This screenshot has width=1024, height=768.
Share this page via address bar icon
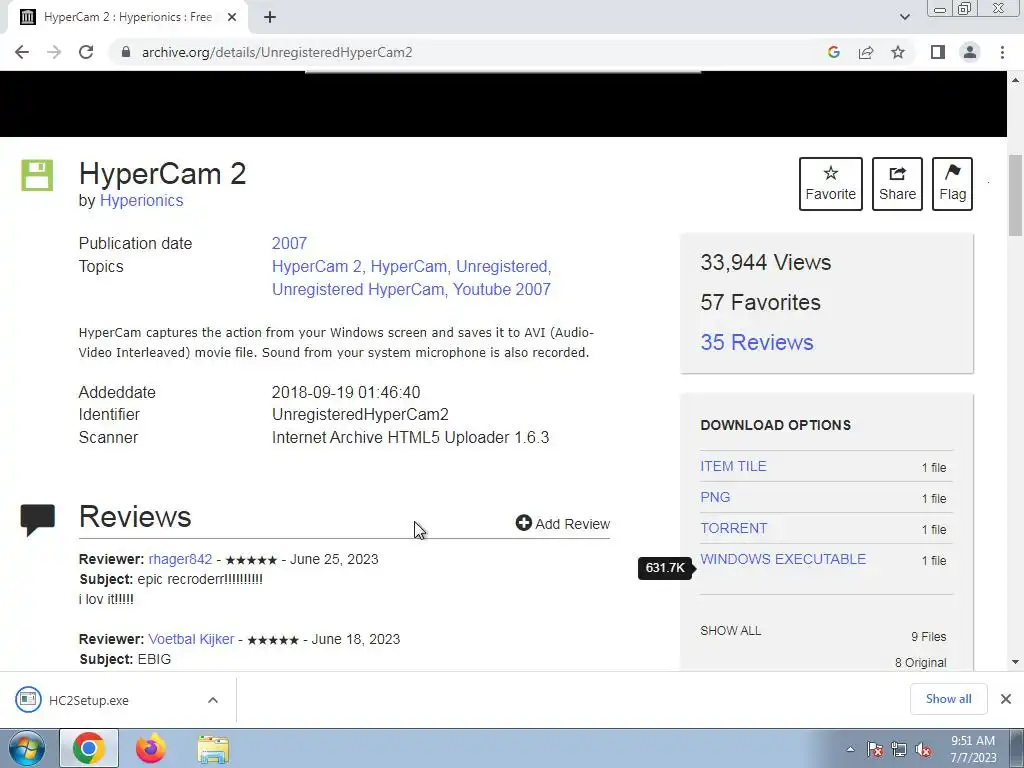tap(866, 52)
